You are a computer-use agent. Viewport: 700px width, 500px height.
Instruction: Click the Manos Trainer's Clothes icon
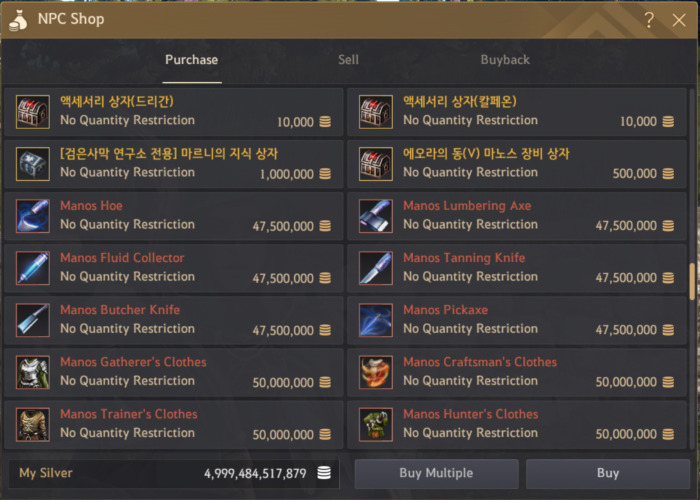(33, 425)
